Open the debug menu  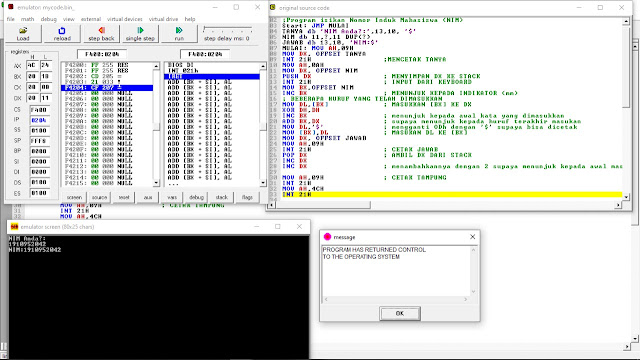[x=49, y=19]
